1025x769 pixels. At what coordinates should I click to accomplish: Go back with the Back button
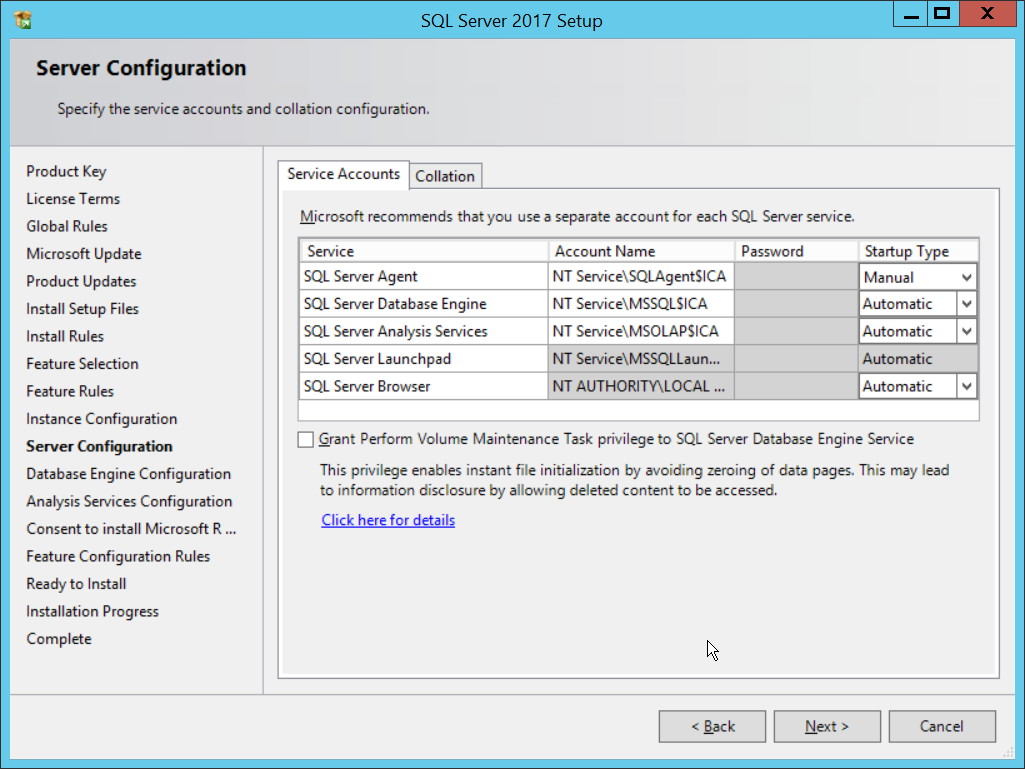click(712, 726)
